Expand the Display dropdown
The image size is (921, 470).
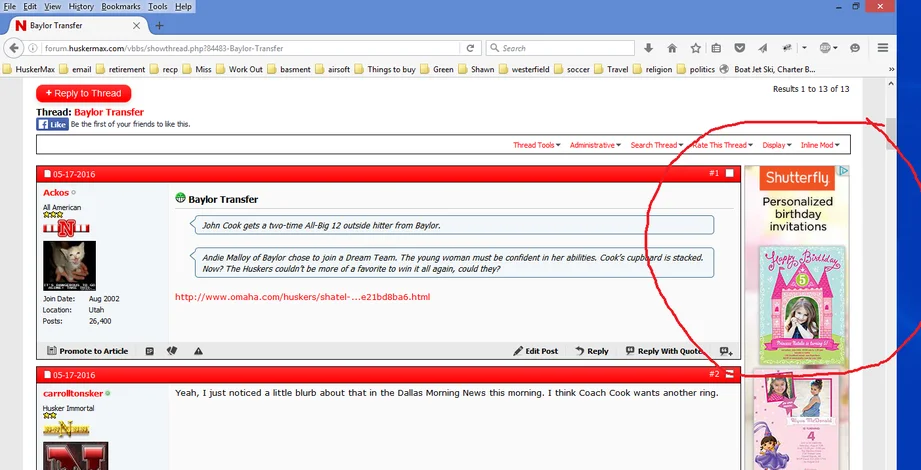pyautogui.click(x=777, y=145)
